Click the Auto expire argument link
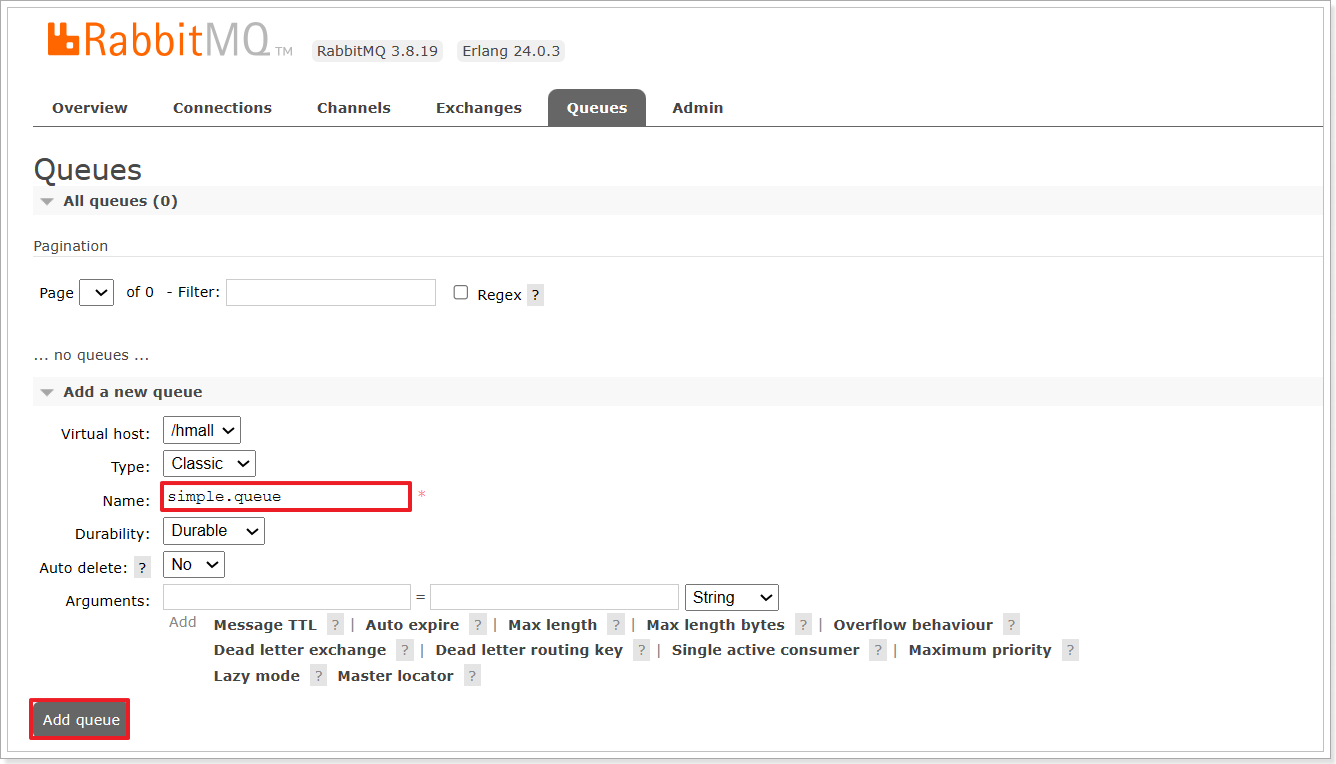1336x764 pixels. coord(412,625)
